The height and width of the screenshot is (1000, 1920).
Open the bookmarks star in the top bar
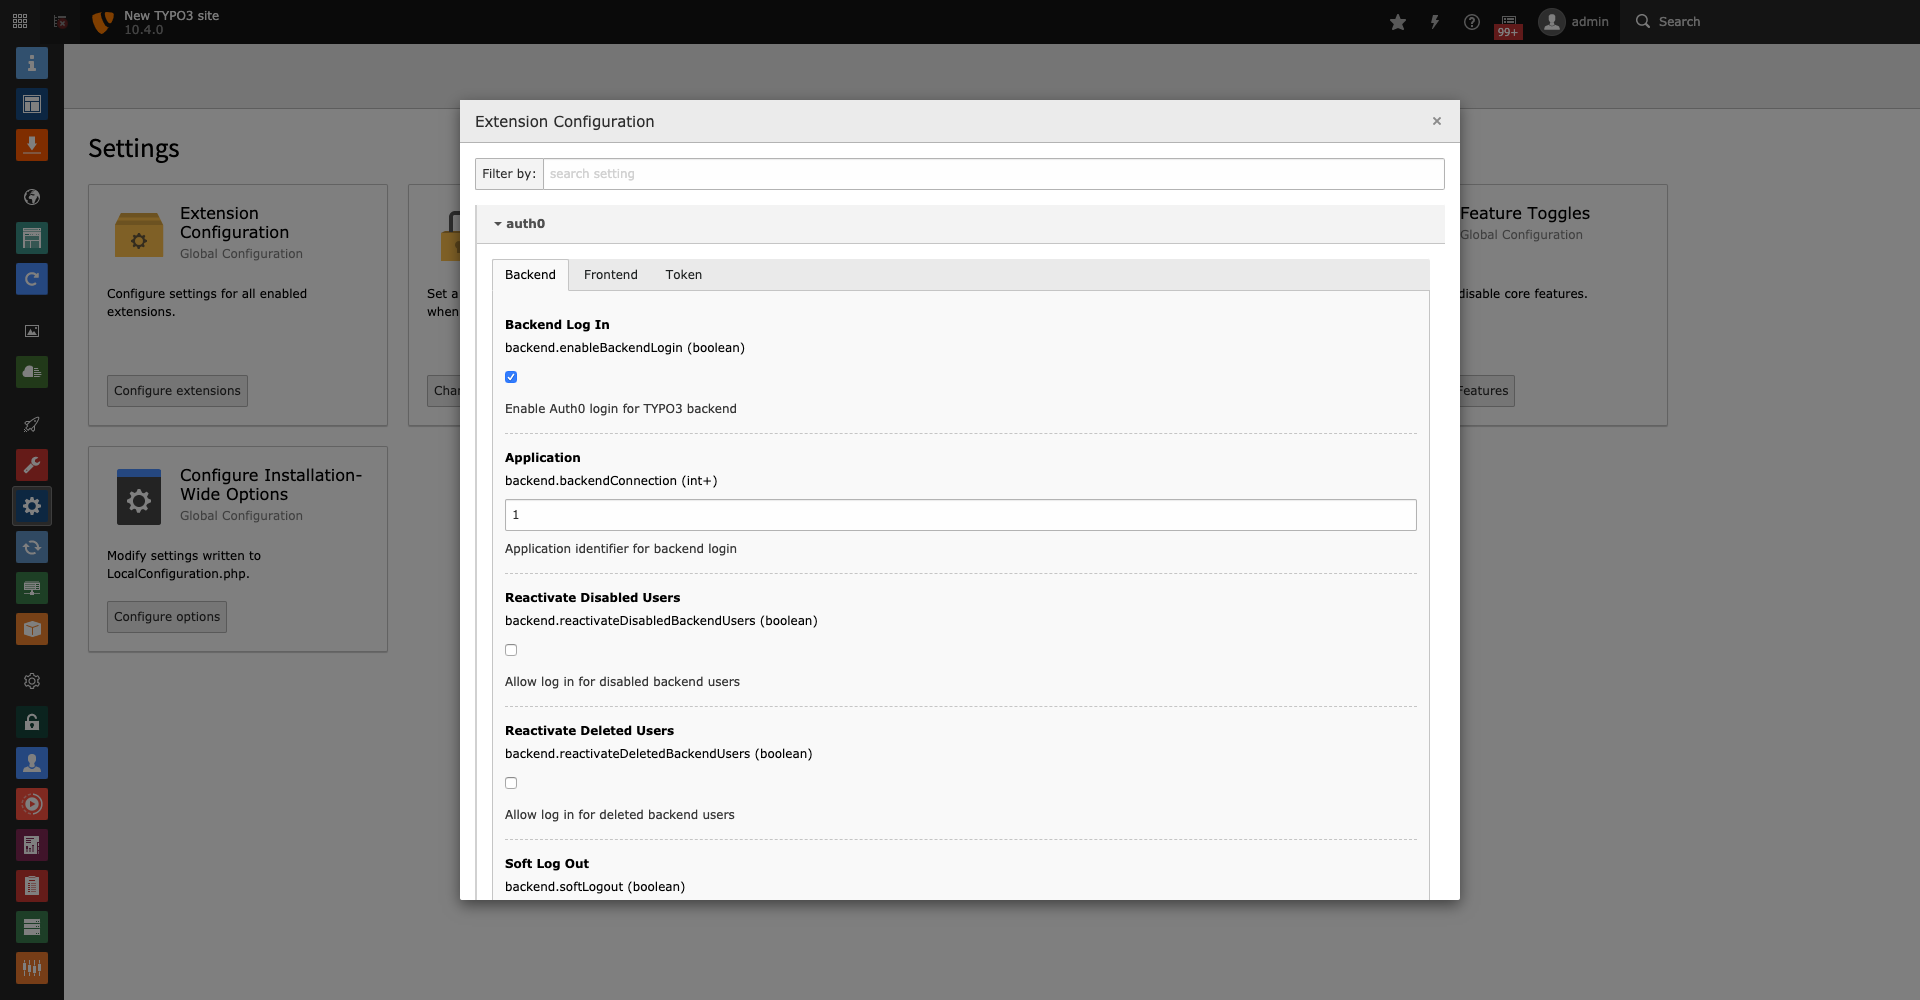tap(1397, 21)
